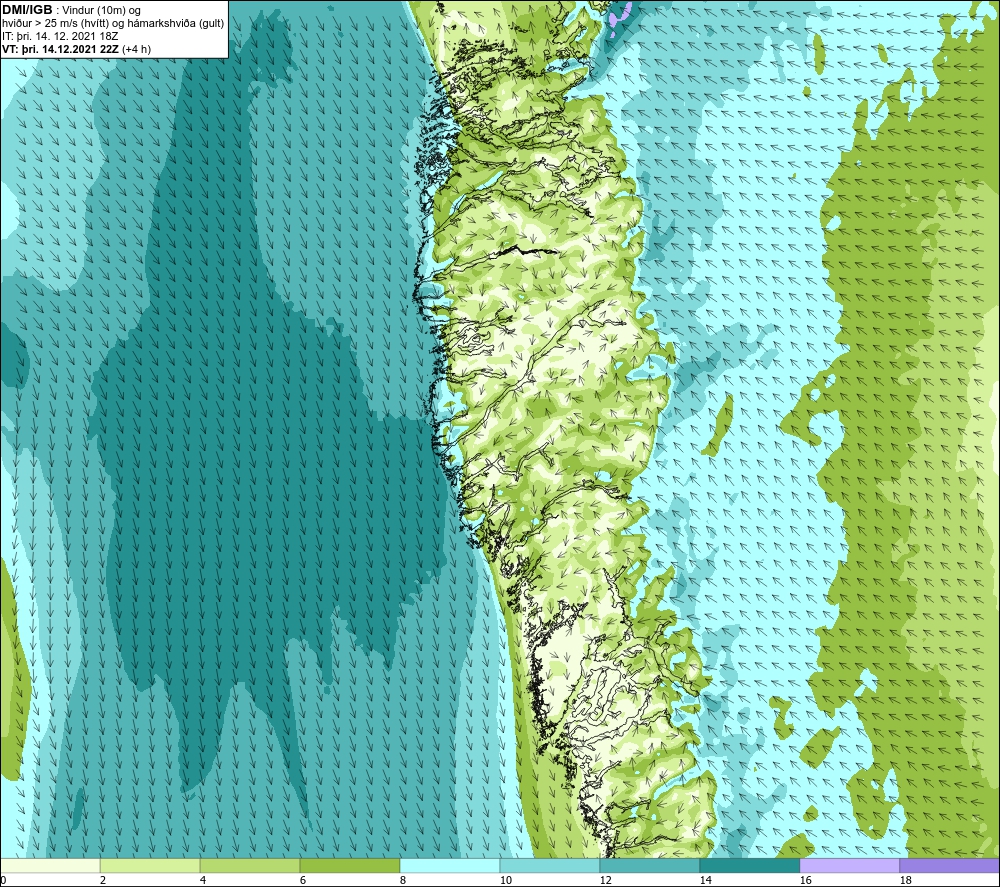
Task: Click the 2–4 m/s light green swatch
Action: (x=150, y=865)
